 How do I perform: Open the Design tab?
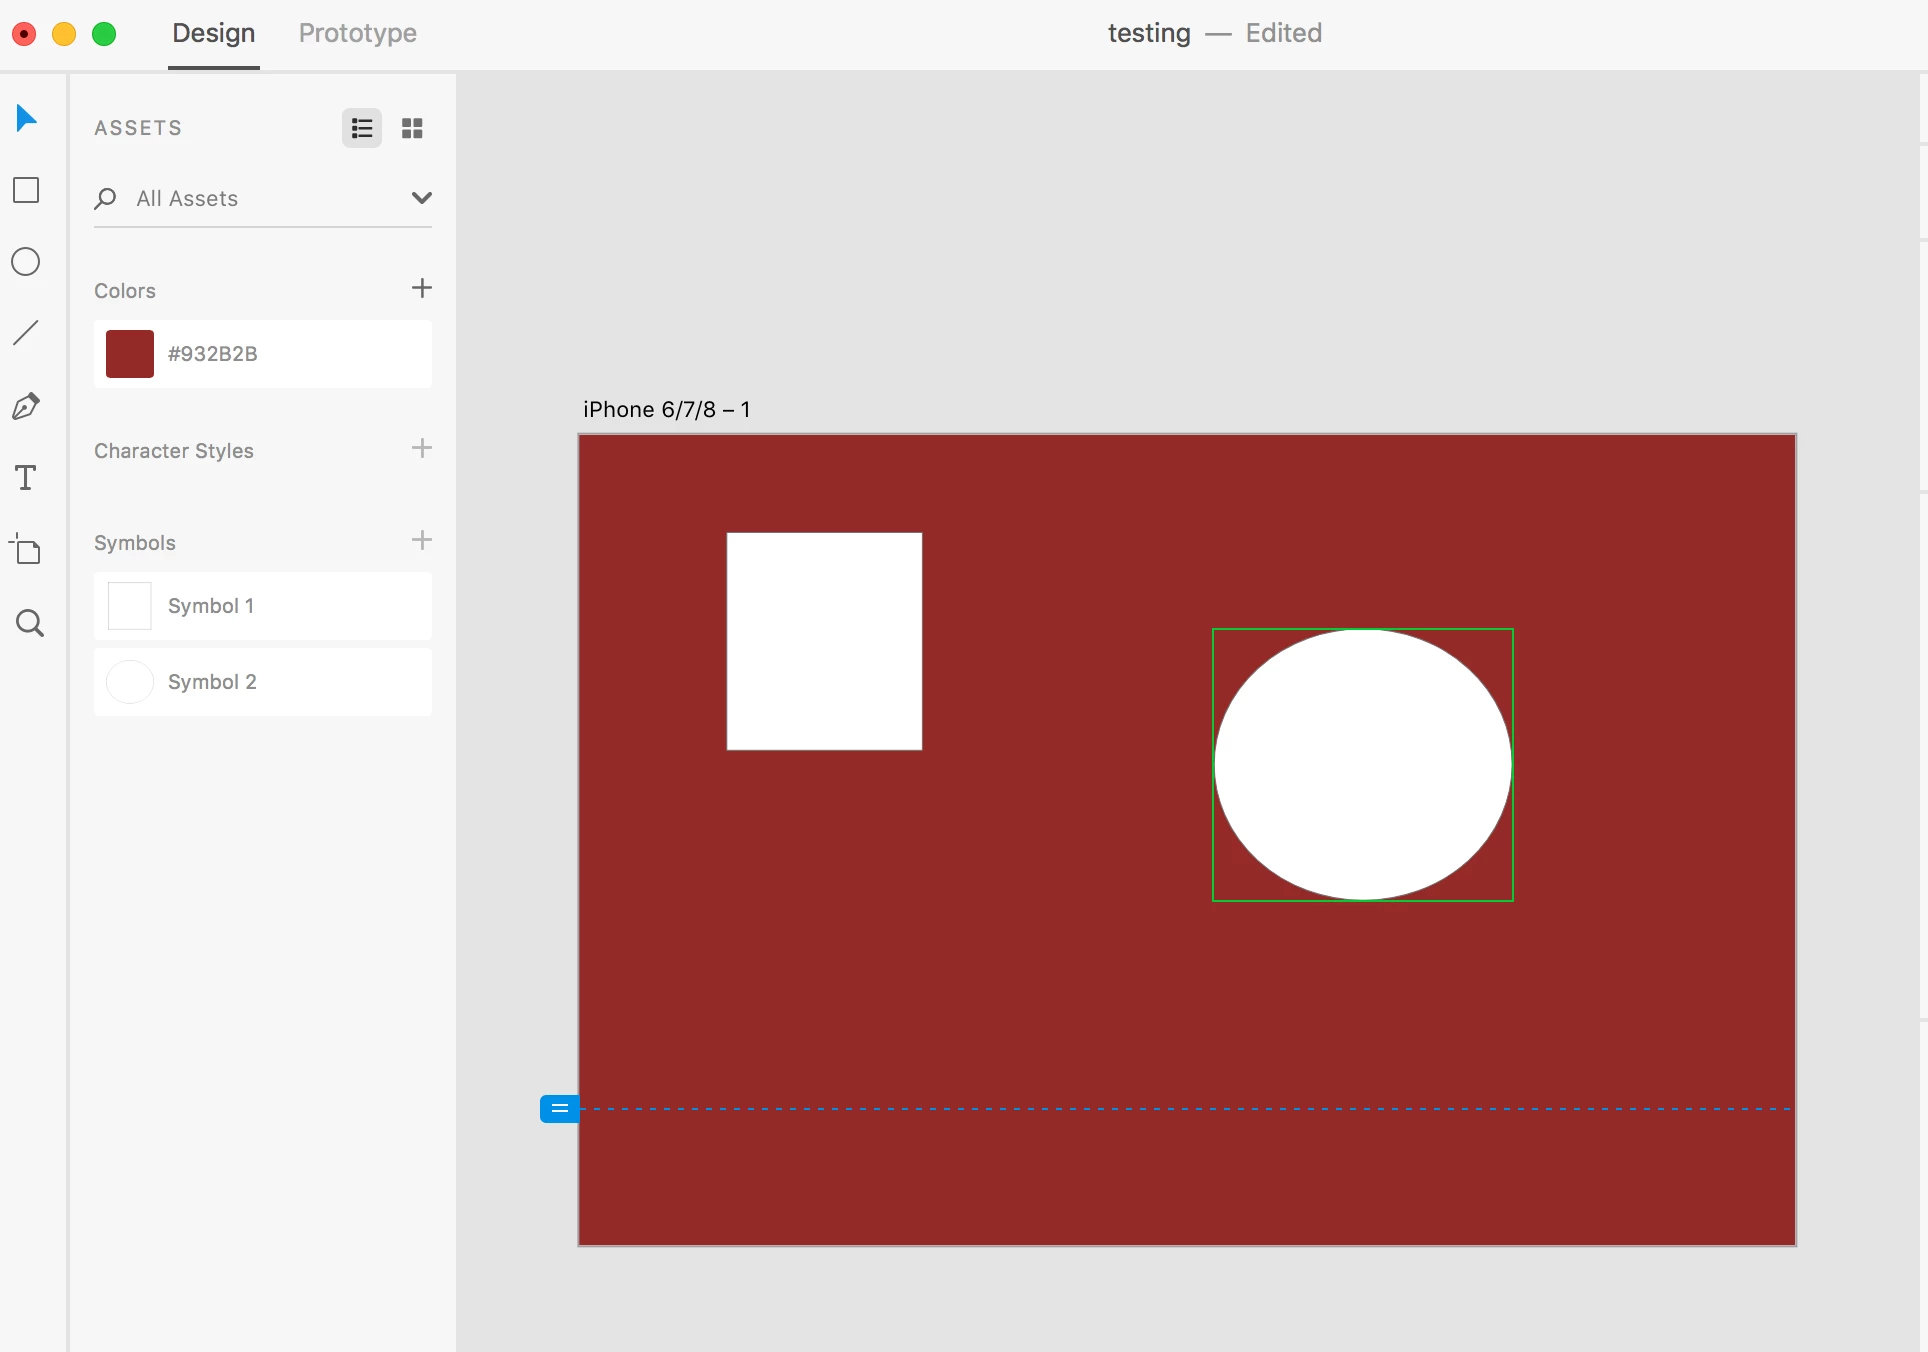tap(213, 33)
